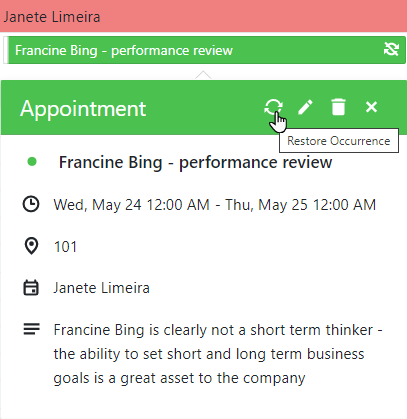Edit the appointment with the pencil icon

(x=305, y=107)
